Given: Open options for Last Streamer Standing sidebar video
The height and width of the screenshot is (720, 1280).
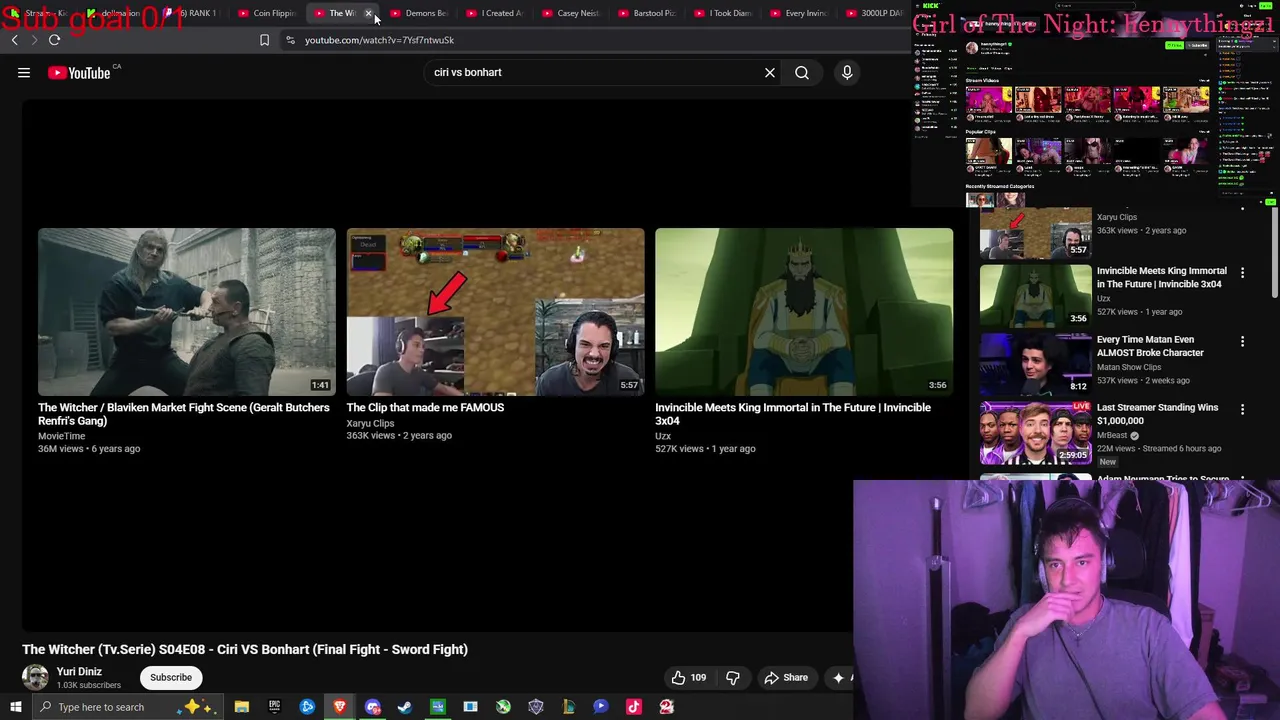Looking at the screenshot, I should pyautogui.click(x=1242, y=409).
